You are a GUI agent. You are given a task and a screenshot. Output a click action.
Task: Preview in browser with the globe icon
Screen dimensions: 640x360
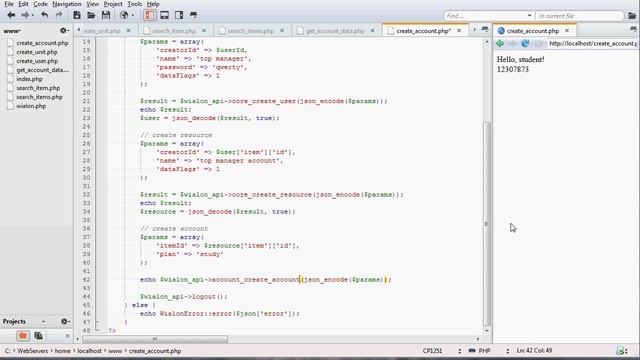pyautogui.click(x=124, y=15)
